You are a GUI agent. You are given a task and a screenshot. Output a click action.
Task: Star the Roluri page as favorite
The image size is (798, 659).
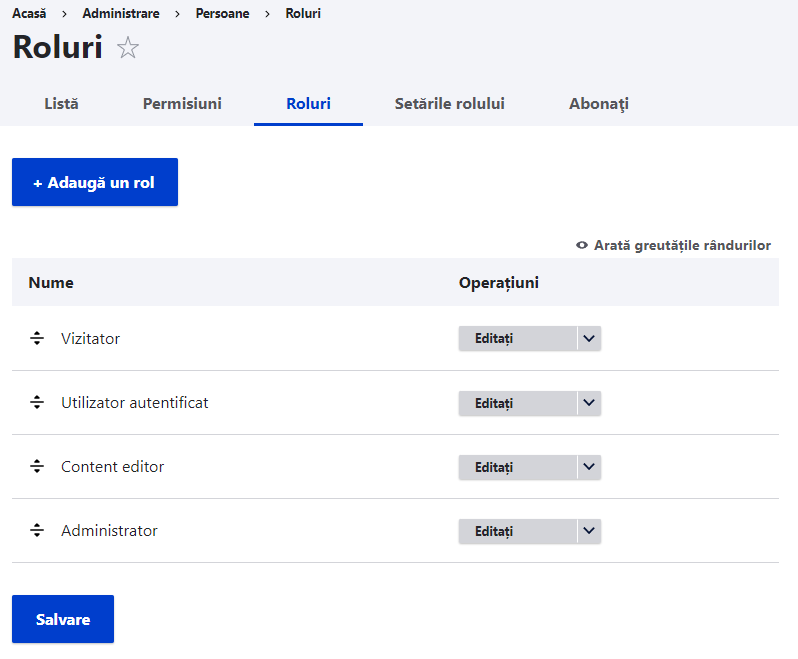click(128, 48)
